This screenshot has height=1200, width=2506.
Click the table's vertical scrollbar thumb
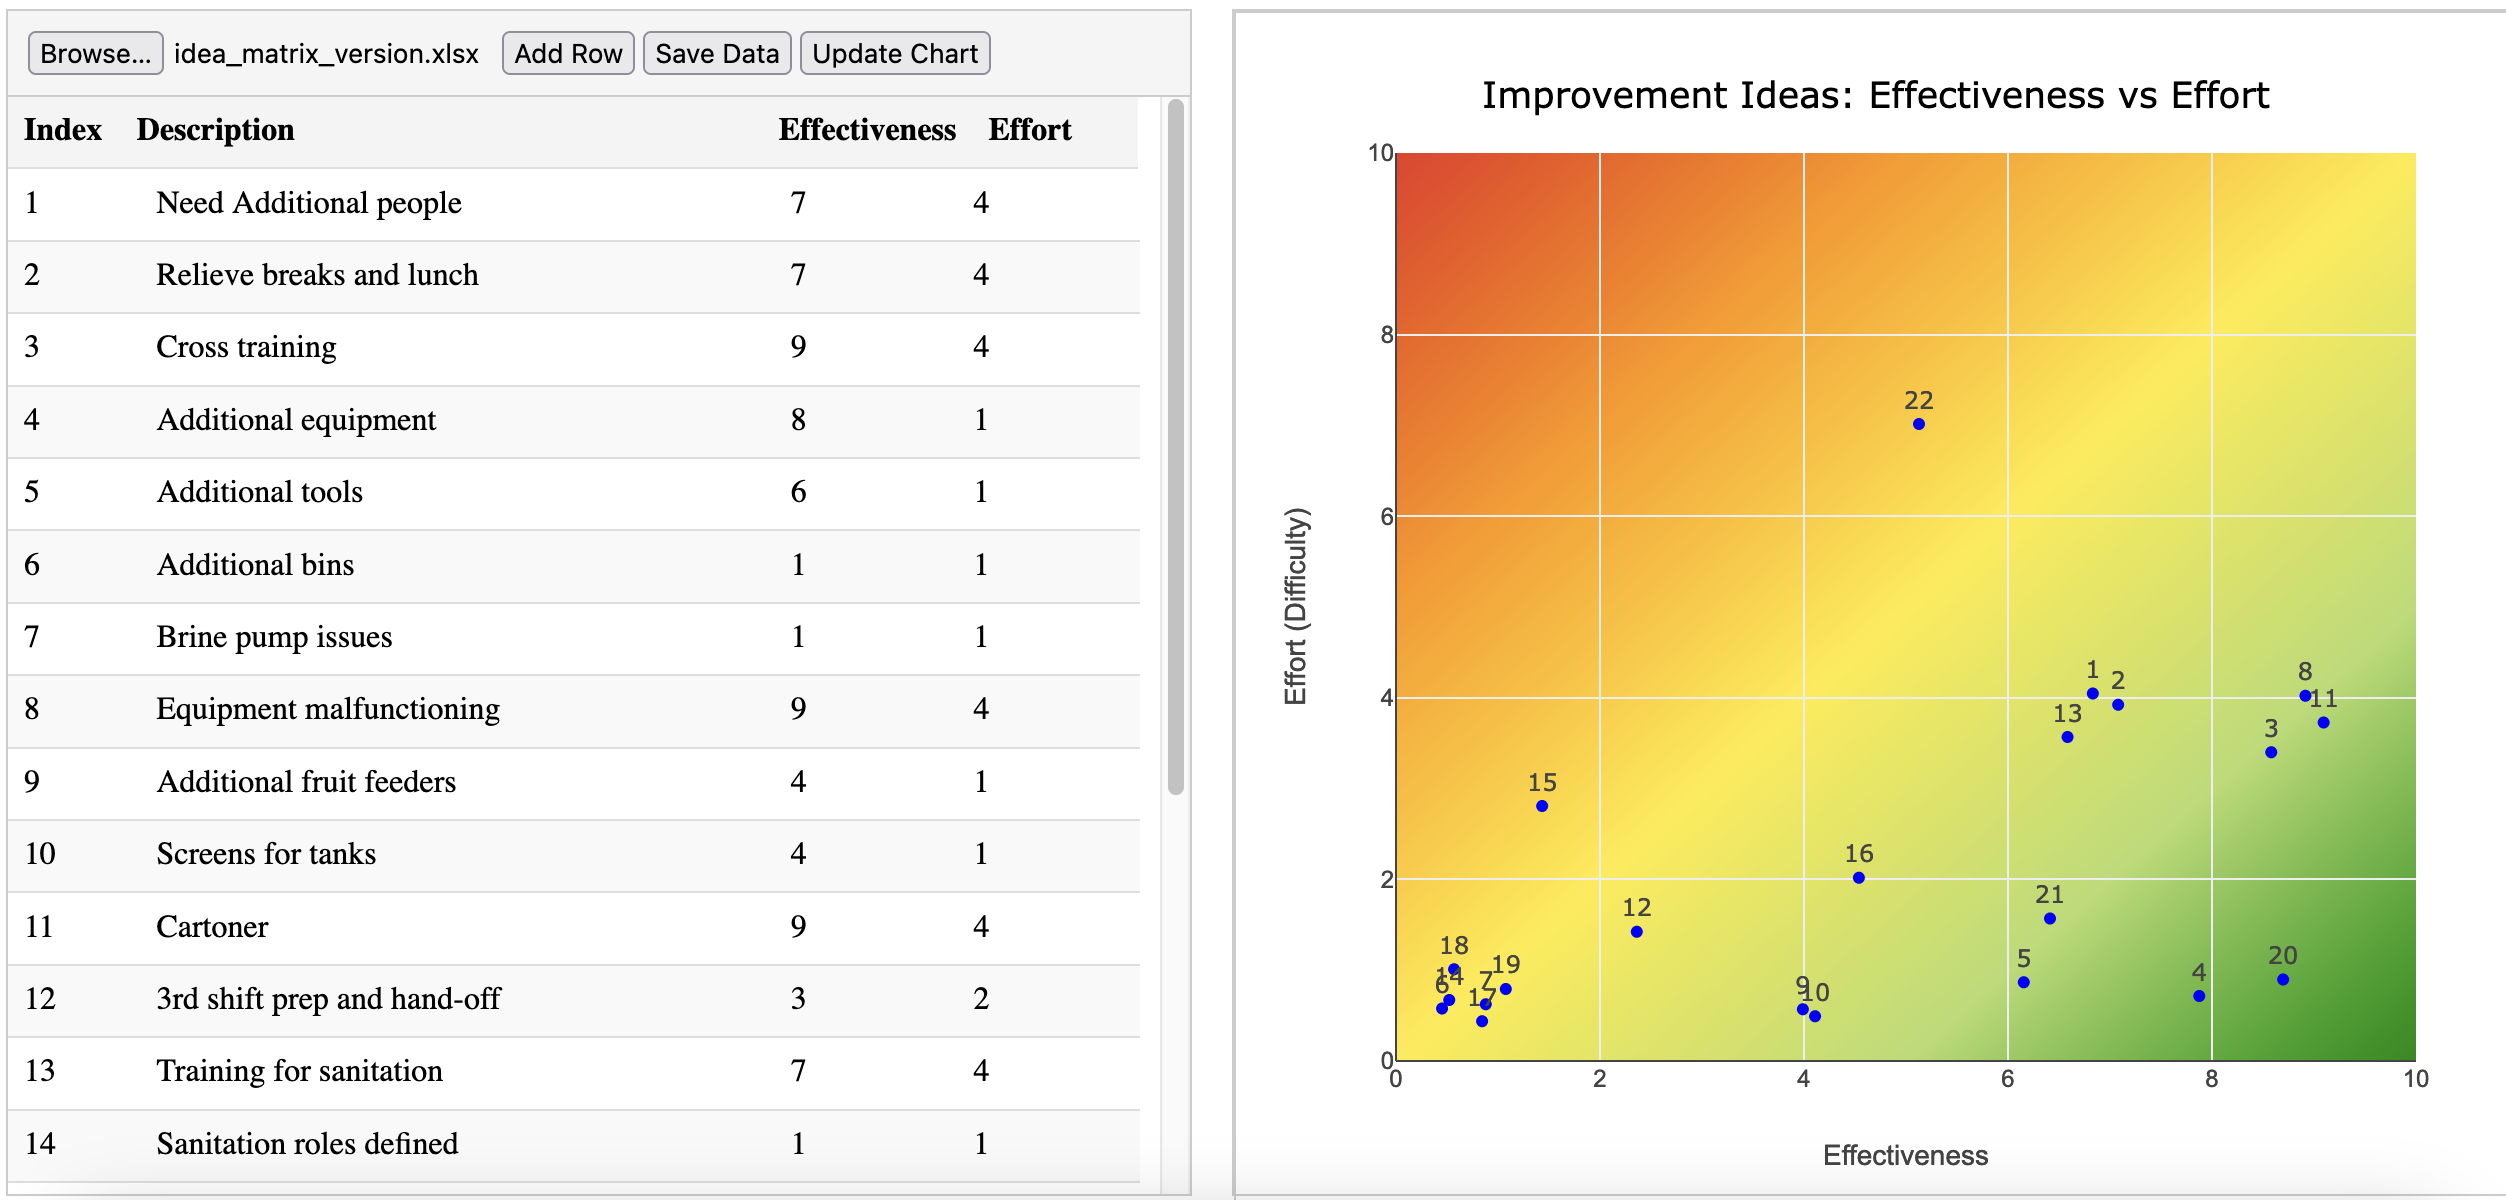coord(1175,447)
